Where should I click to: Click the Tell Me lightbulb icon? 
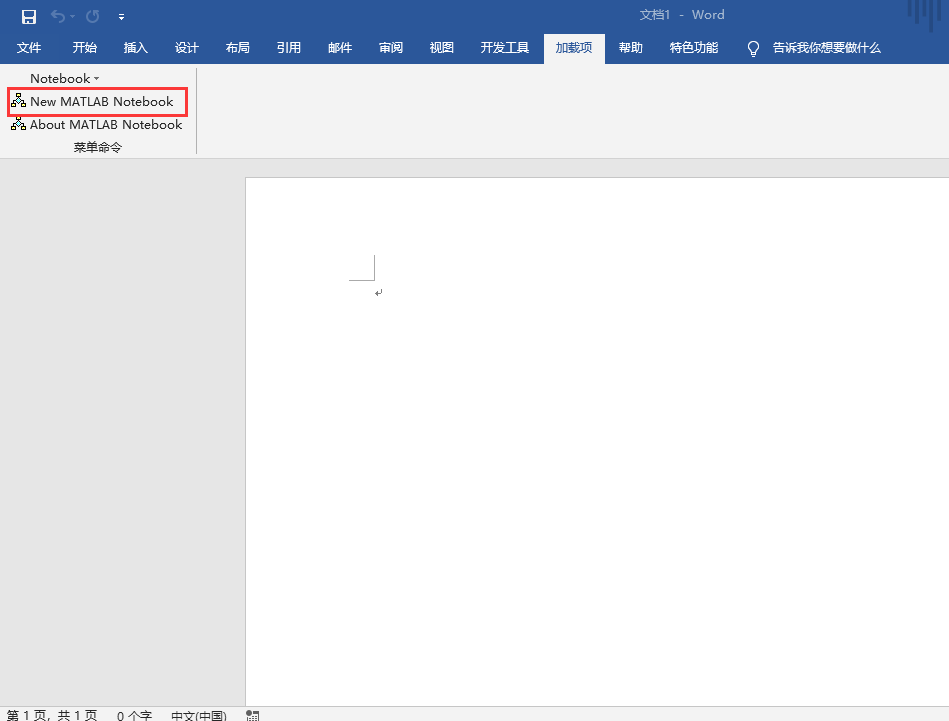753,47
